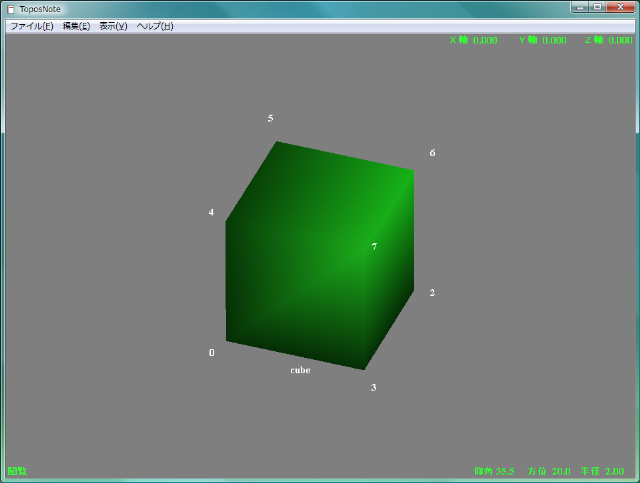Click the Z軸 0.000 readout
Screen dimensions: 640x483
[x=609, y=40]
